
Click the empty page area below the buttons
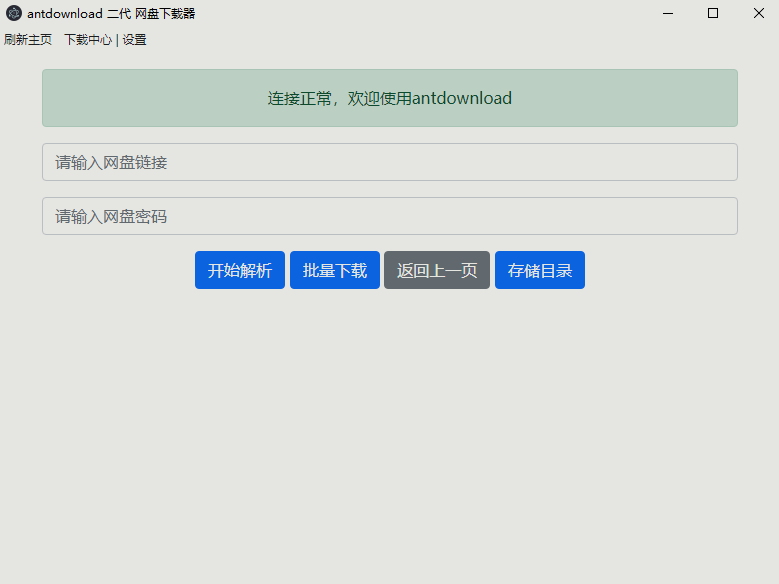coord(390,430)
